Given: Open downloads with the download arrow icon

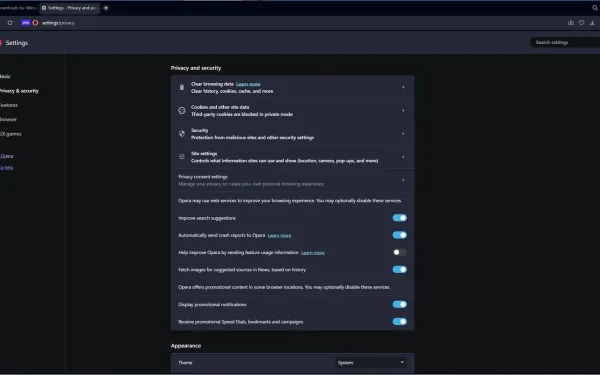Looking at the screenshot, I should pos(592,23).
